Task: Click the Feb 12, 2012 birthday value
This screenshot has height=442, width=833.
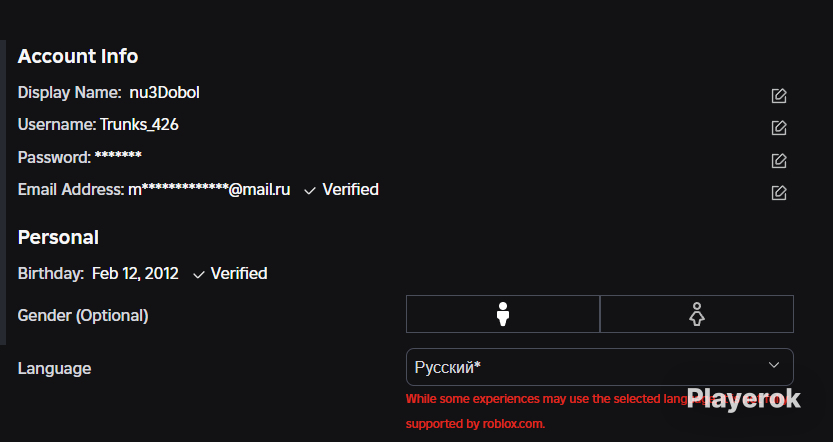Action: pyautogui.click(x=135, y=274)
